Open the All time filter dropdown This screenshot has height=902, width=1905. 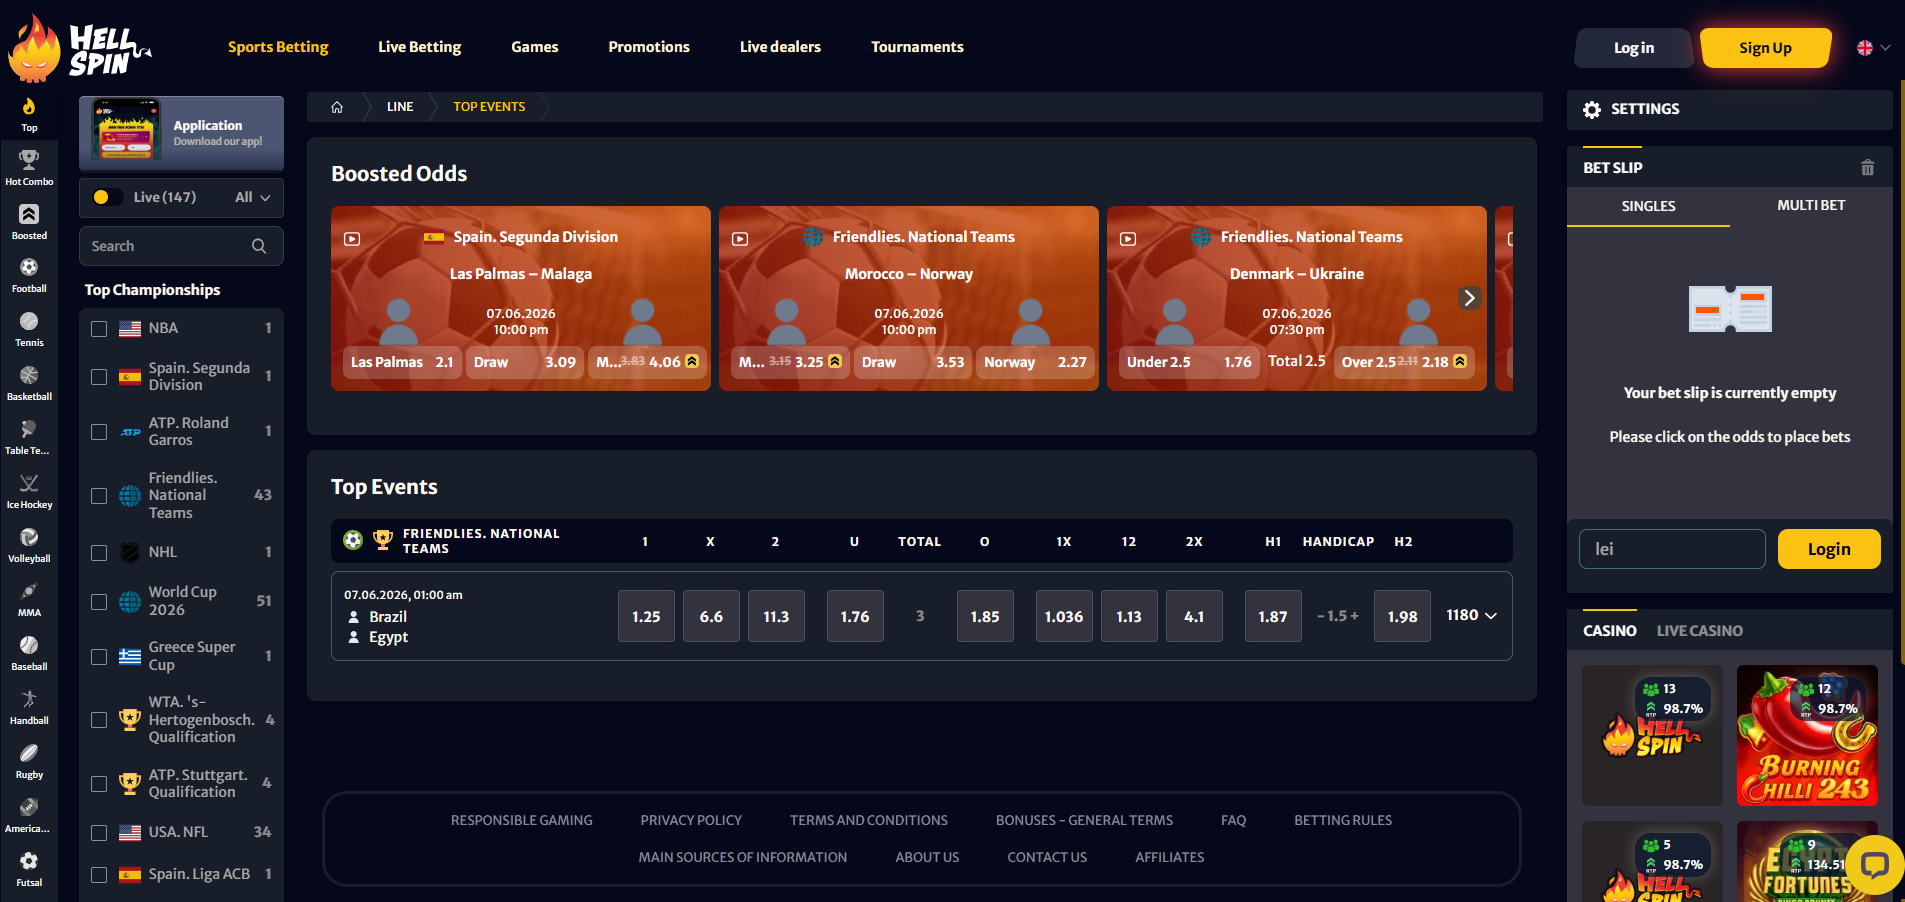pyautogui.click(x=253, y=197)
